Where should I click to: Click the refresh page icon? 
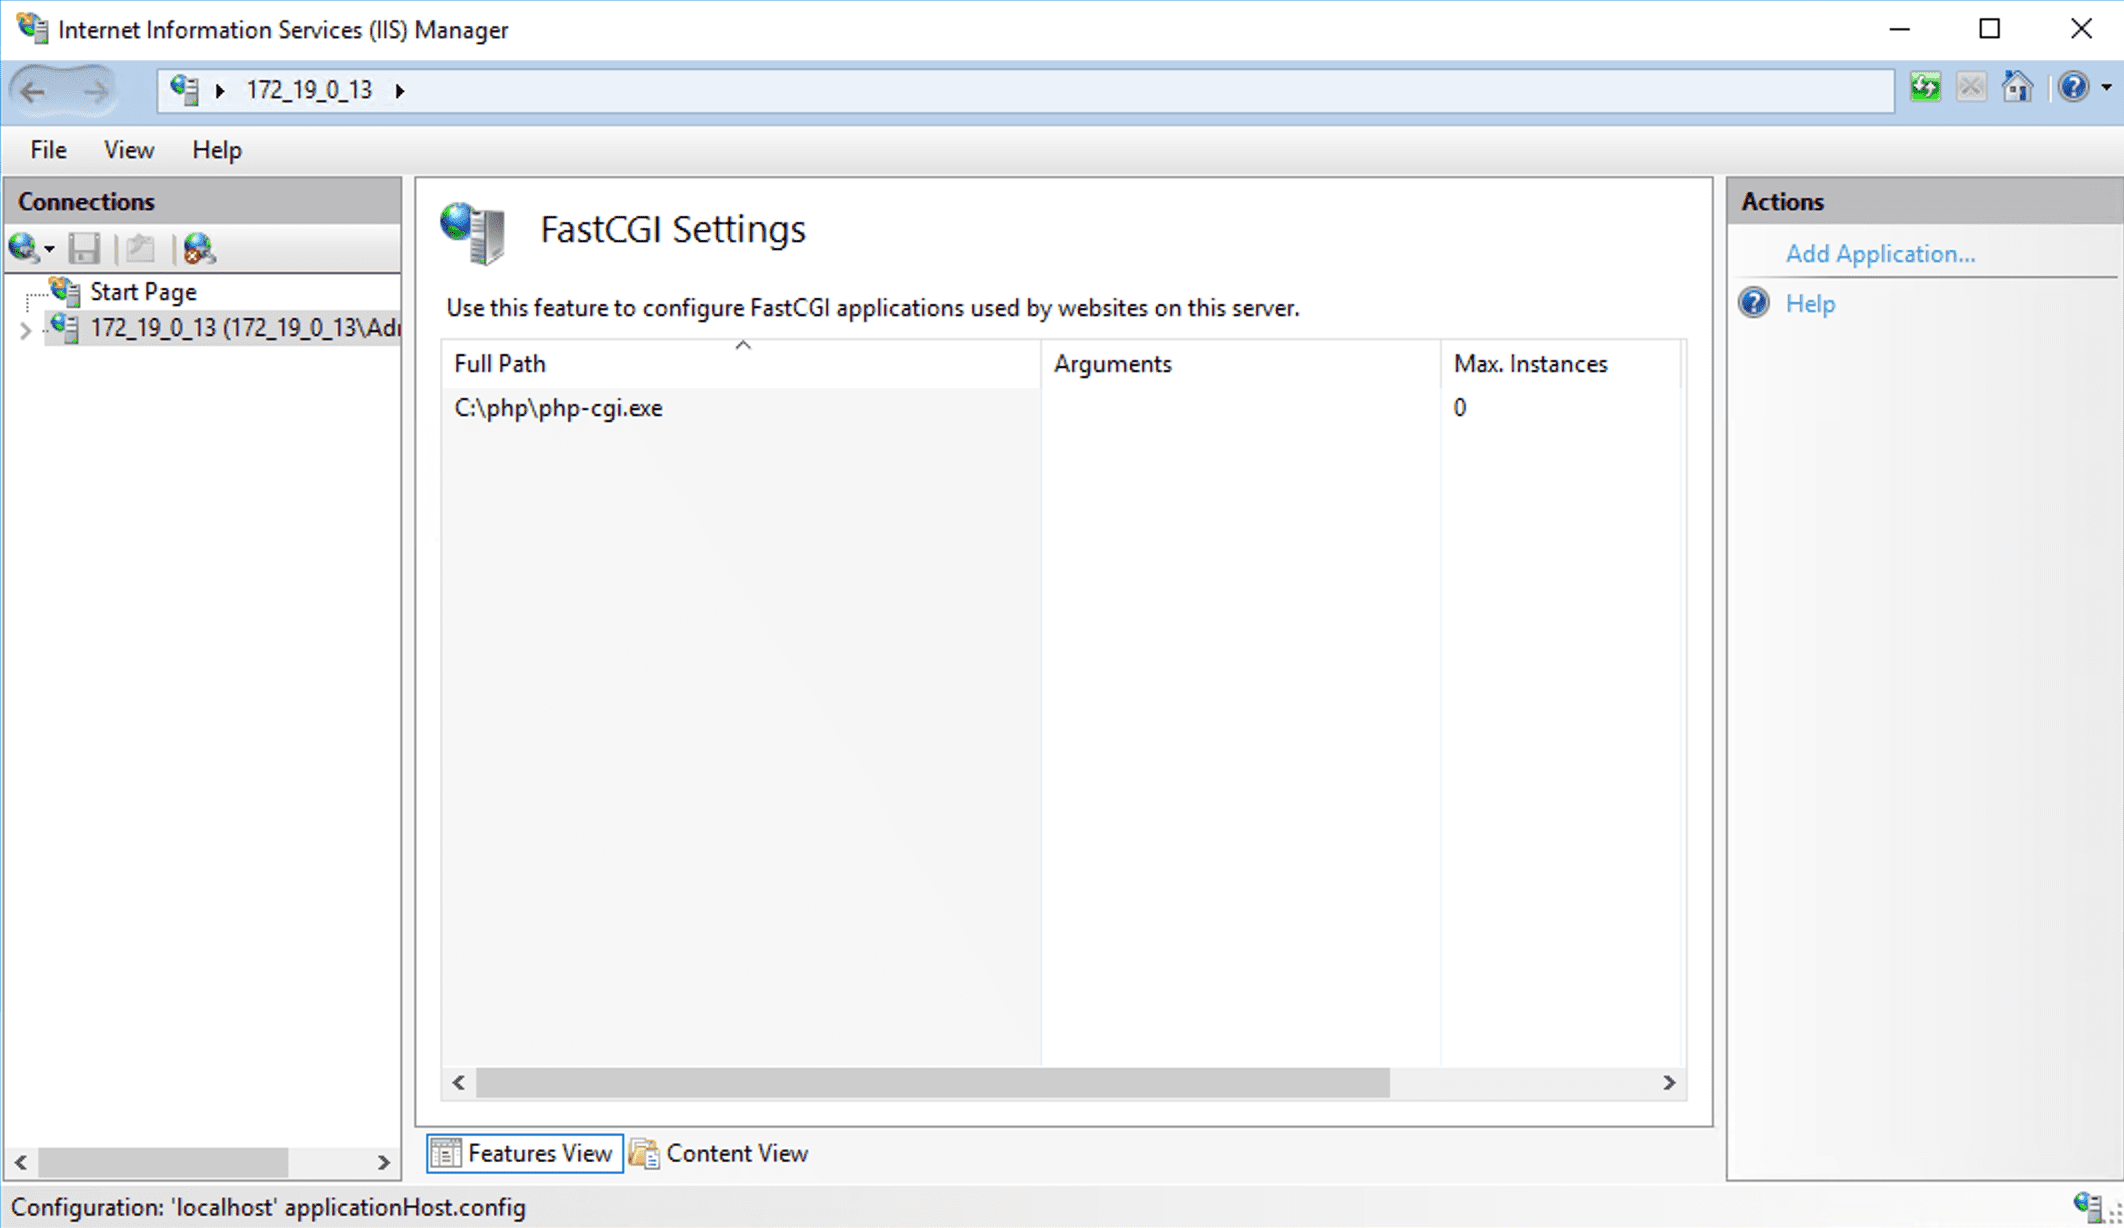(1925, 88)
